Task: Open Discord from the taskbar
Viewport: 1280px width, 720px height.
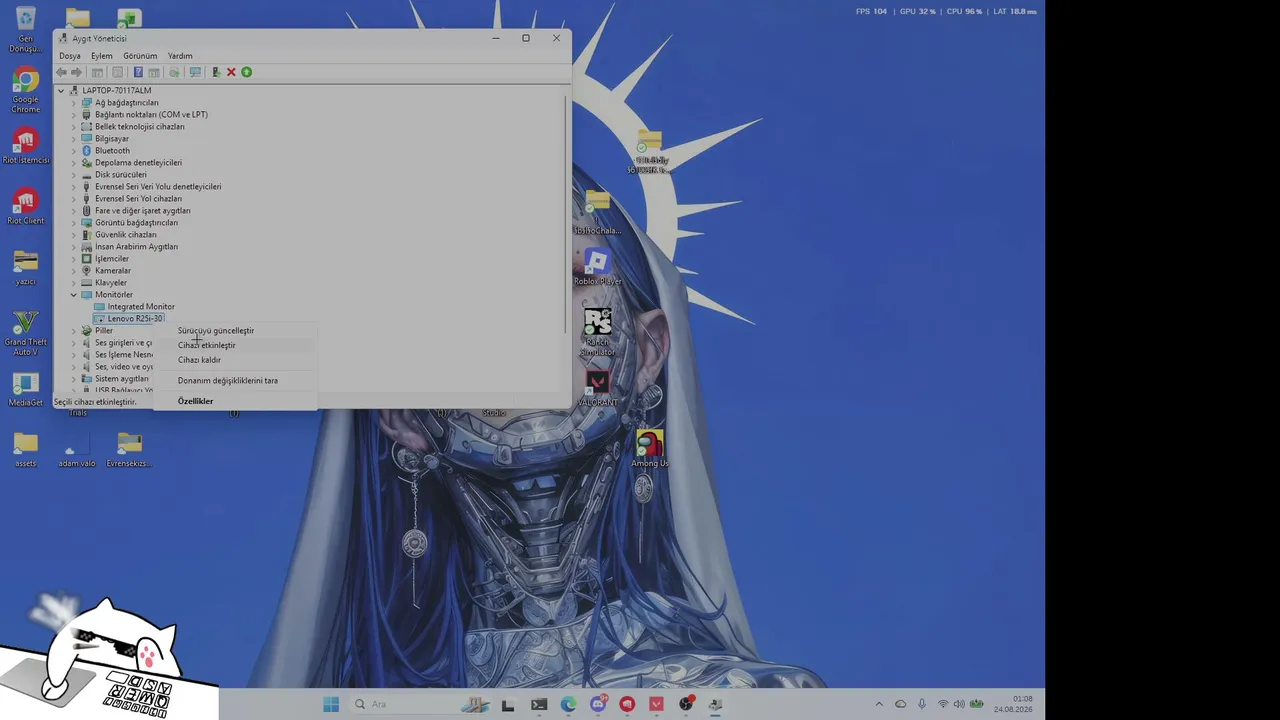Action: tap(598, 704)
